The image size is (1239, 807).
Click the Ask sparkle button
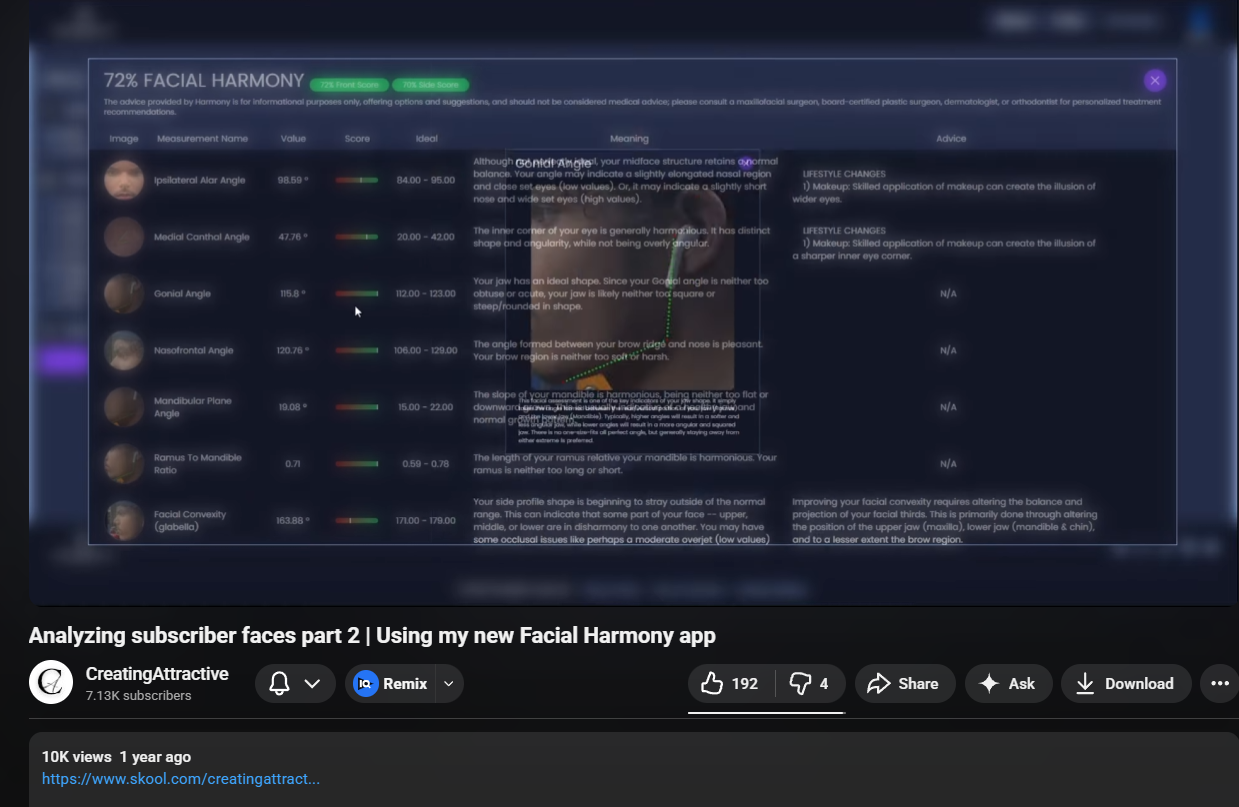tap(1007, 684)
